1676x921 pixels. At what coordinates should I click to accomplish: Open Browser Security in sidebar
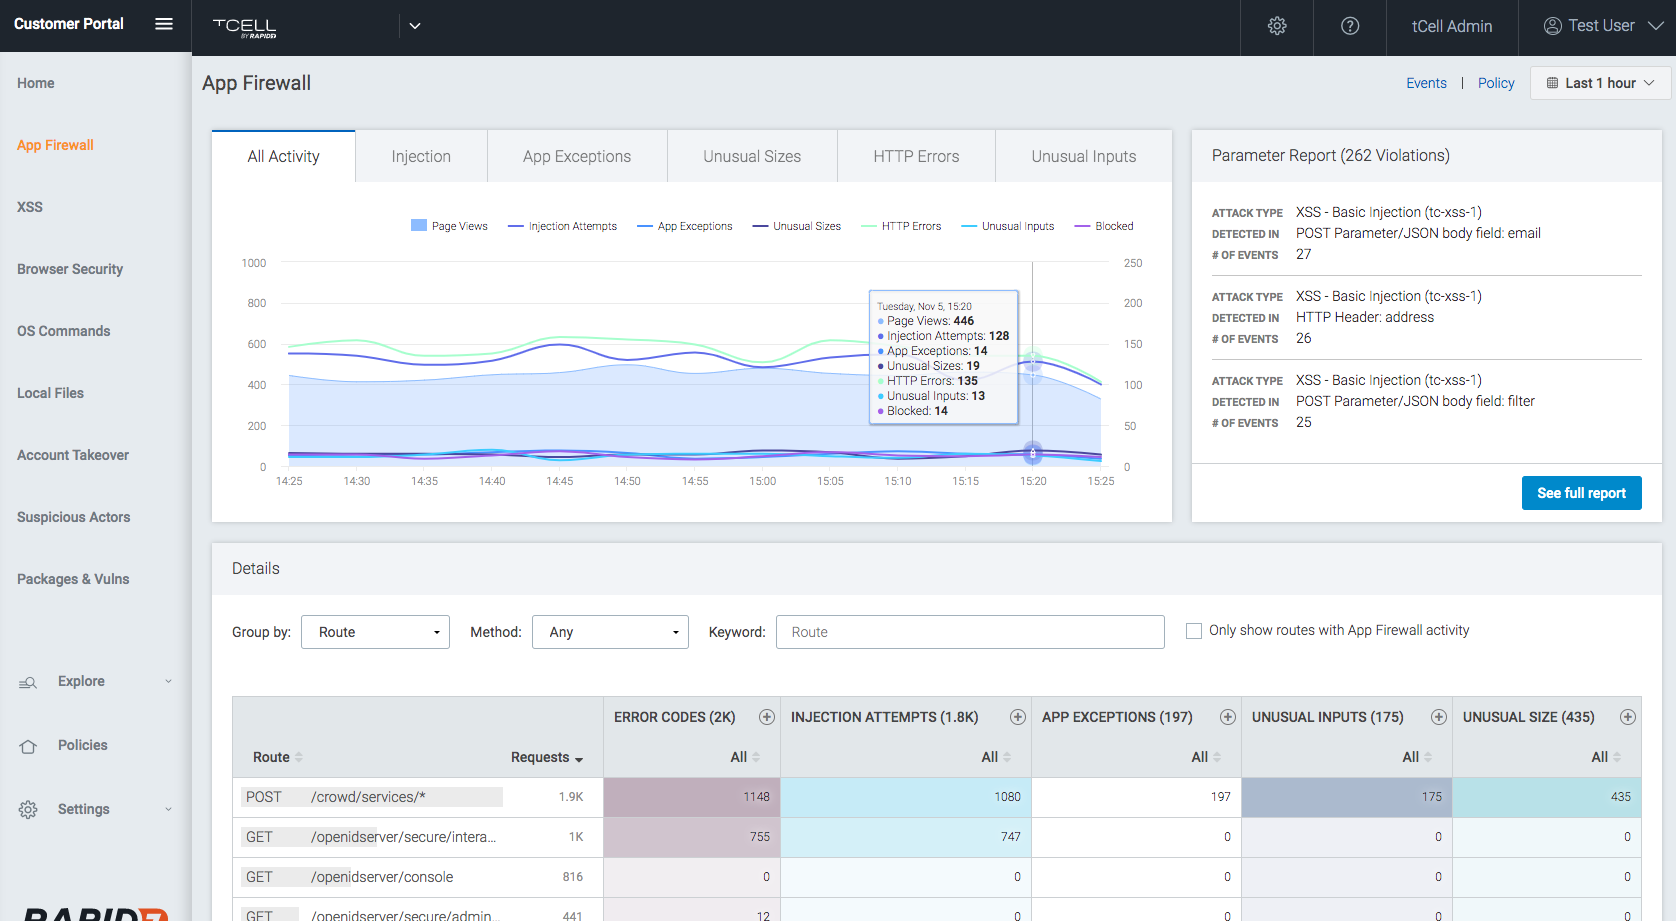point(70,269)
